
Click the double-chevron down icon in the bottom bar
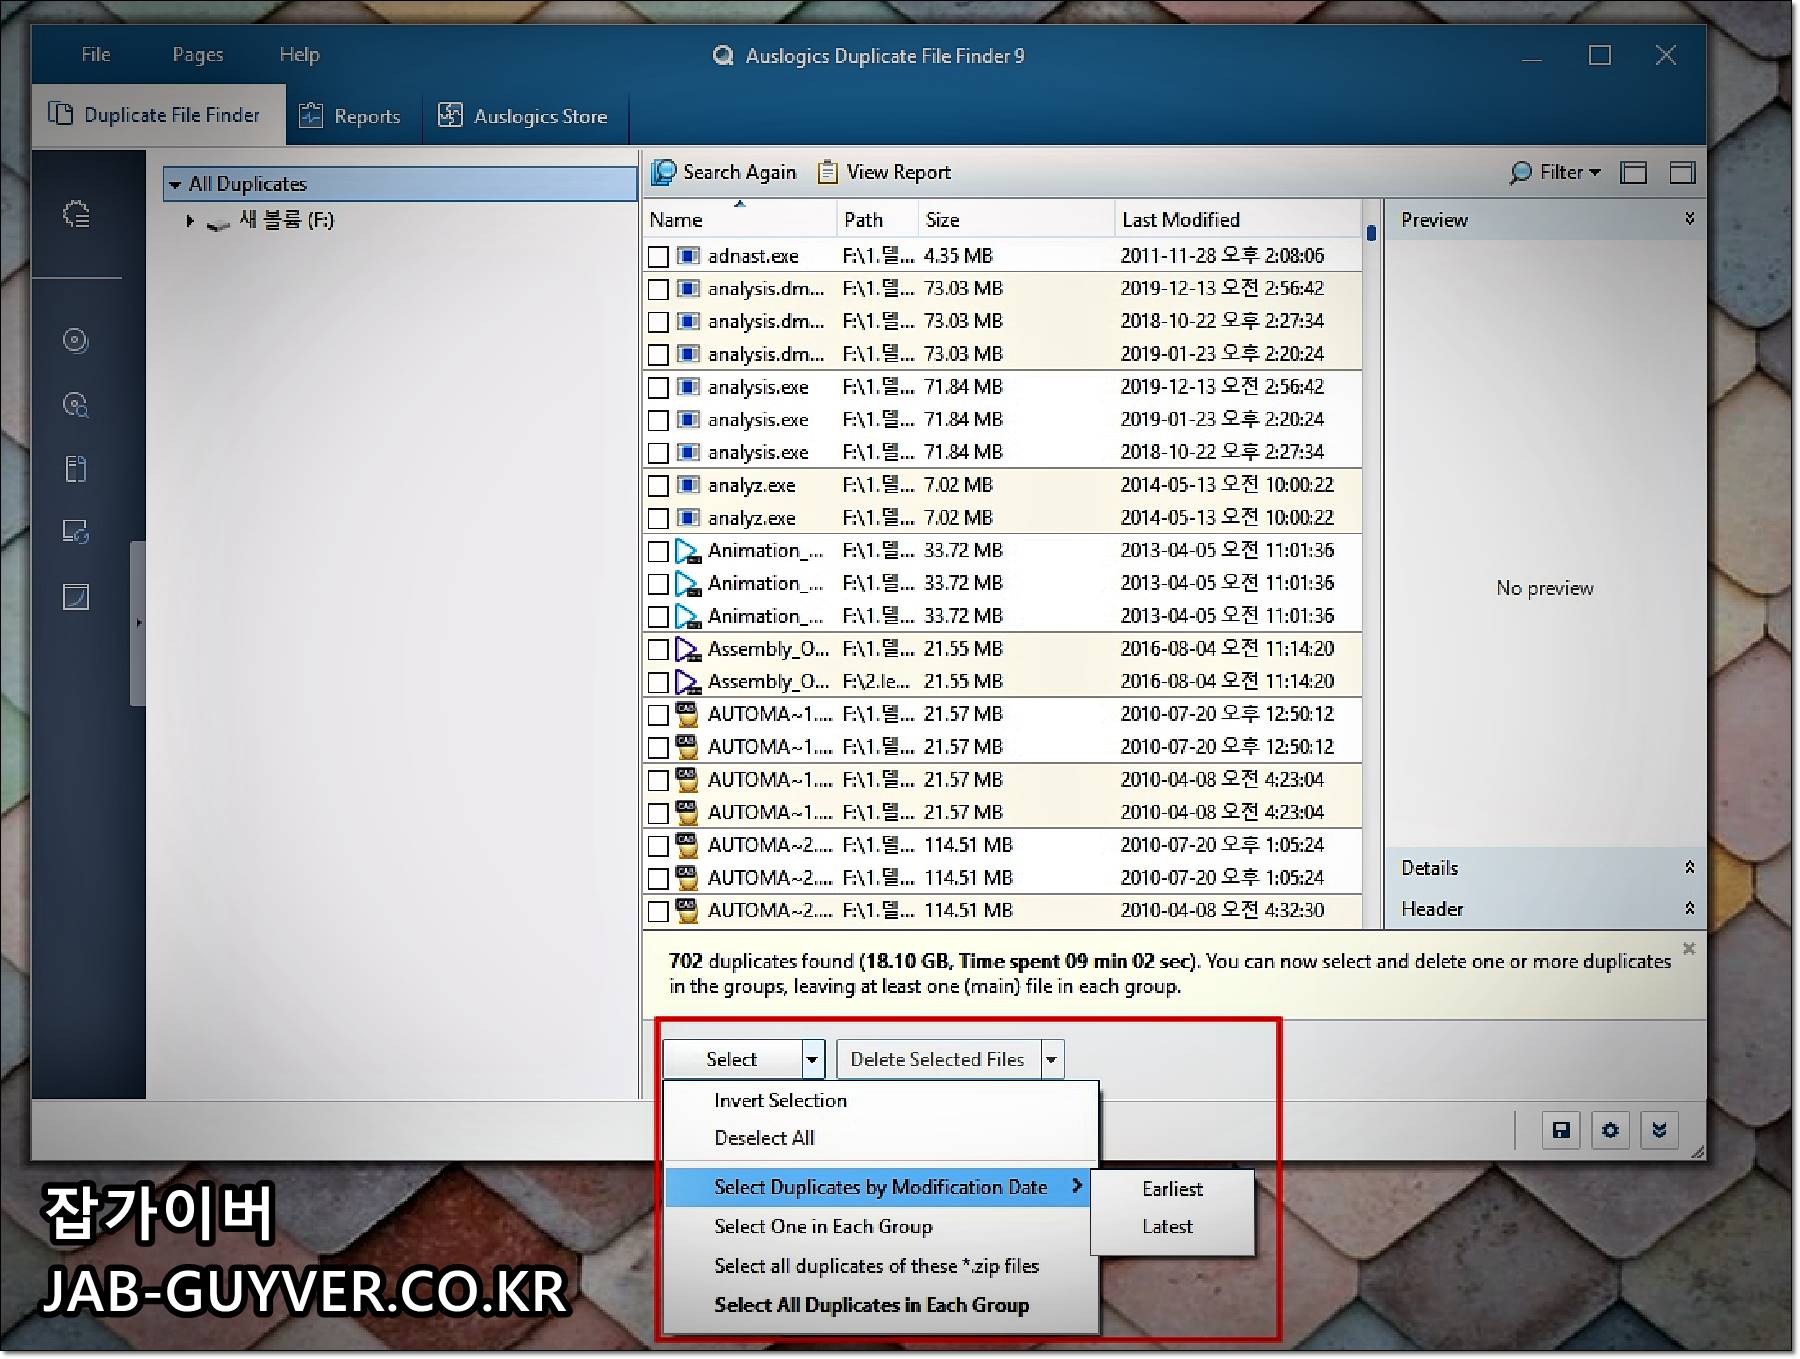click(x=1659, y=1130)
